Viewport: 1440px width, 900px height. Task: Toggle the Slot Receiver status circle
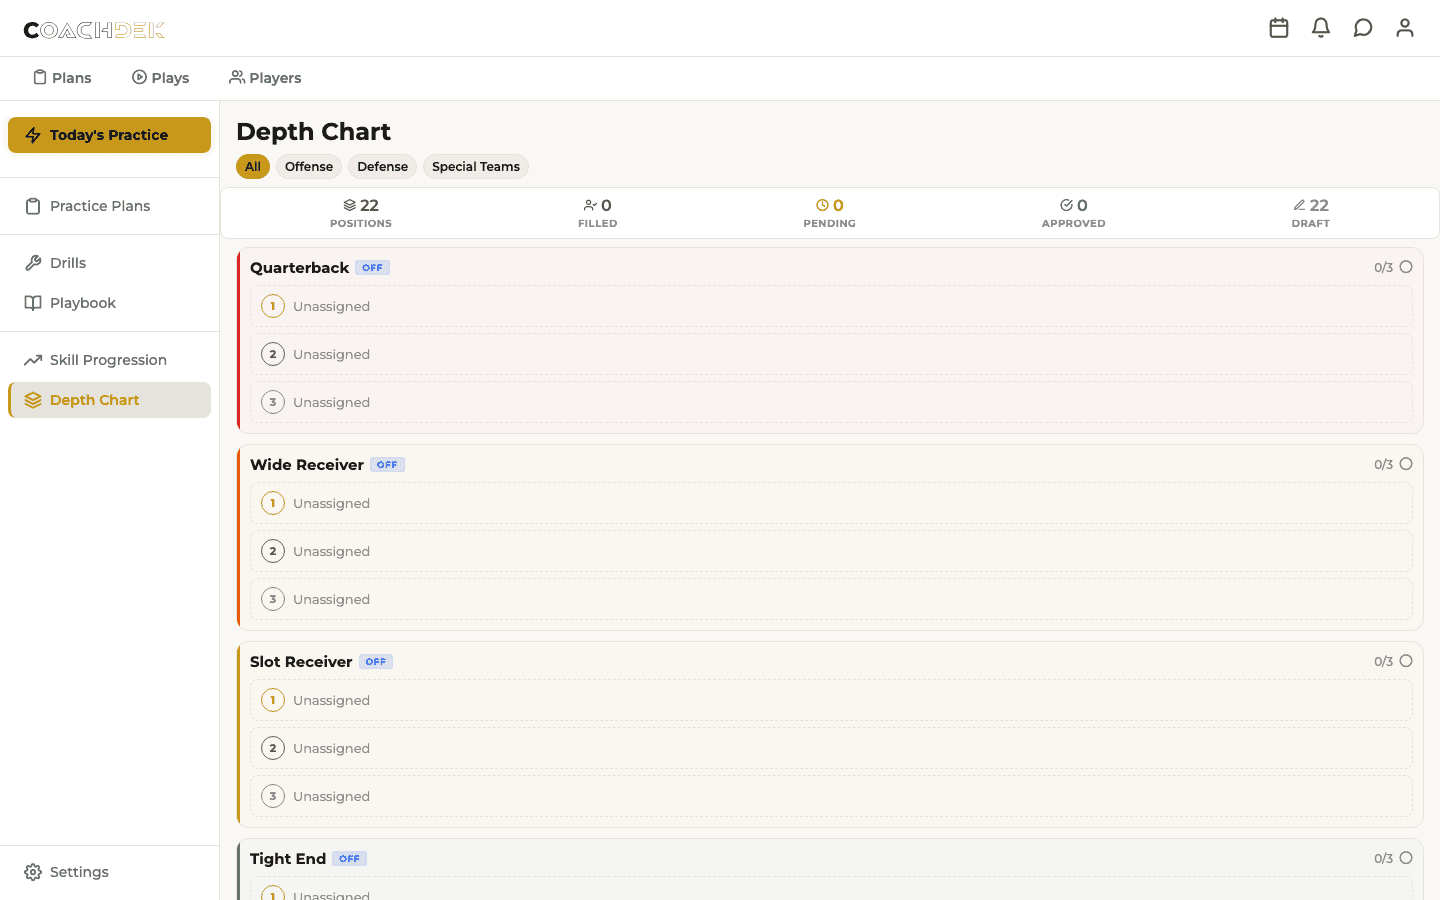pos(1407,661)
